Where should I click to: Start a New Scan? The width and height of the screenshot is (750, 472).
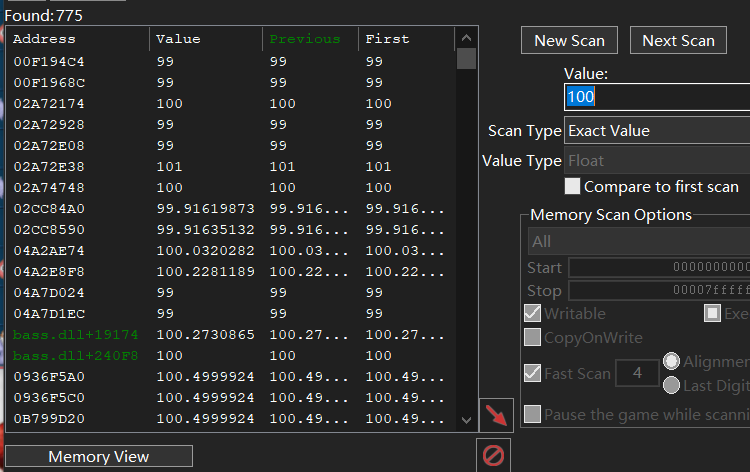point(569,40)
